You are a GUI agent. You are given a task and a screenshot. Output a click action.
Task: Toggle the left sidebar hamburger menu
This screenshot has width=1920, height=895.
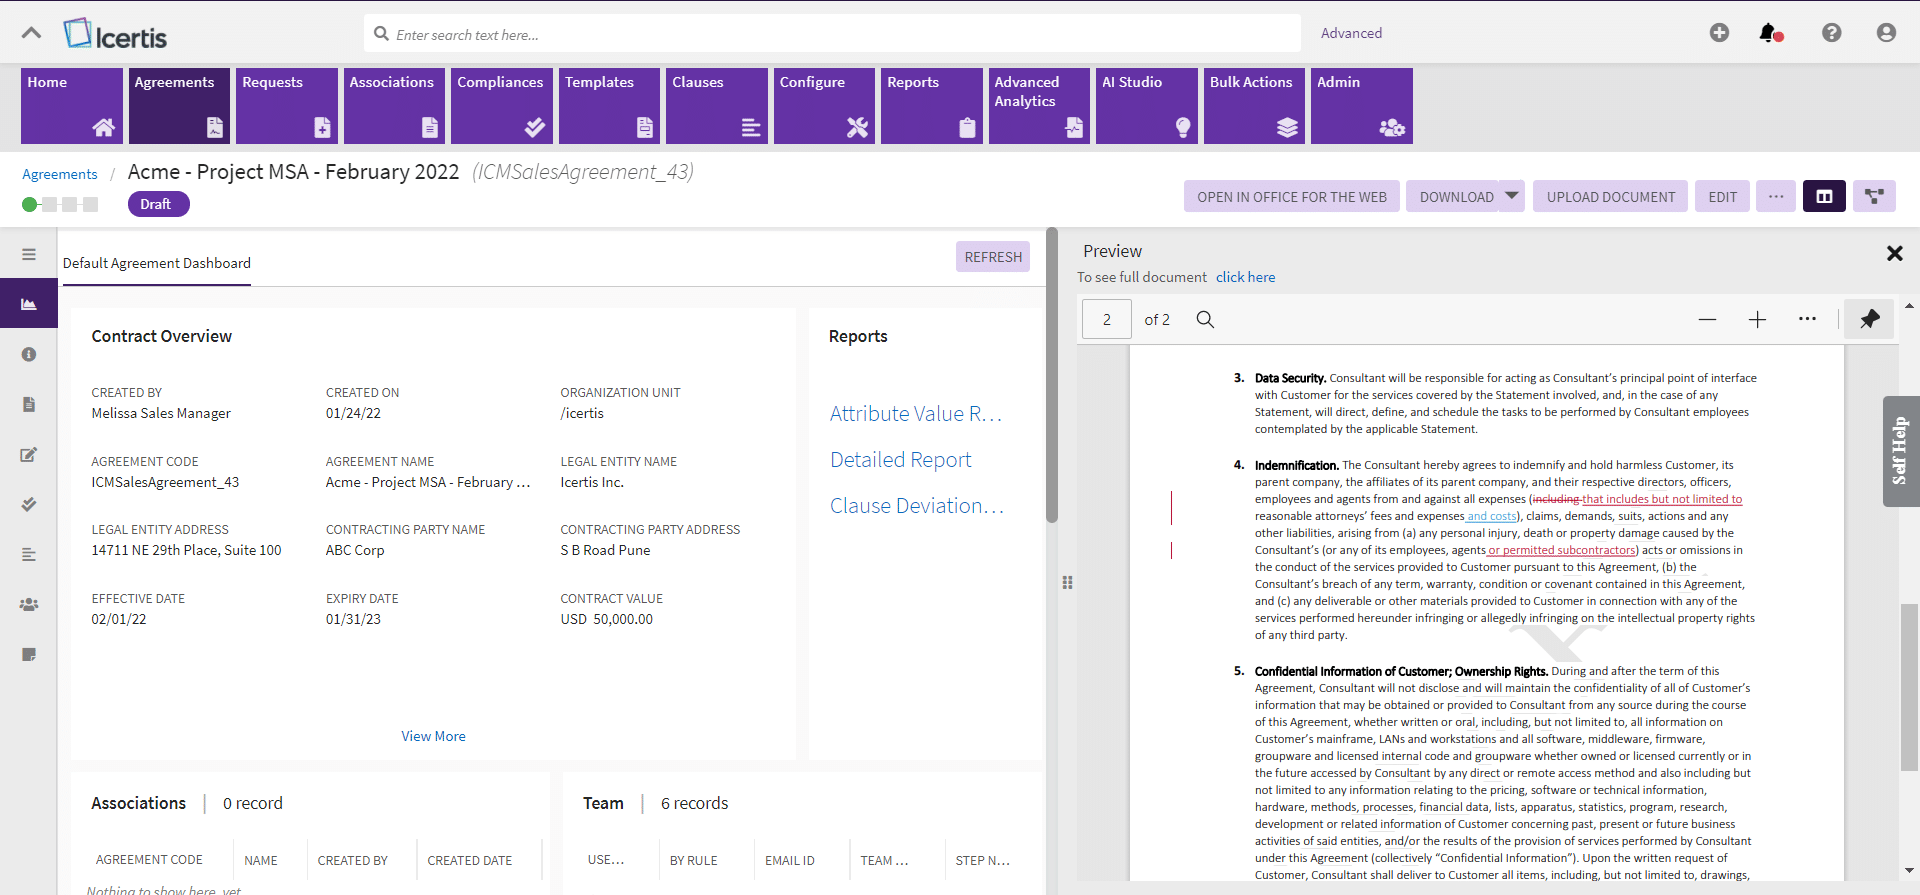tap(29, 254)
